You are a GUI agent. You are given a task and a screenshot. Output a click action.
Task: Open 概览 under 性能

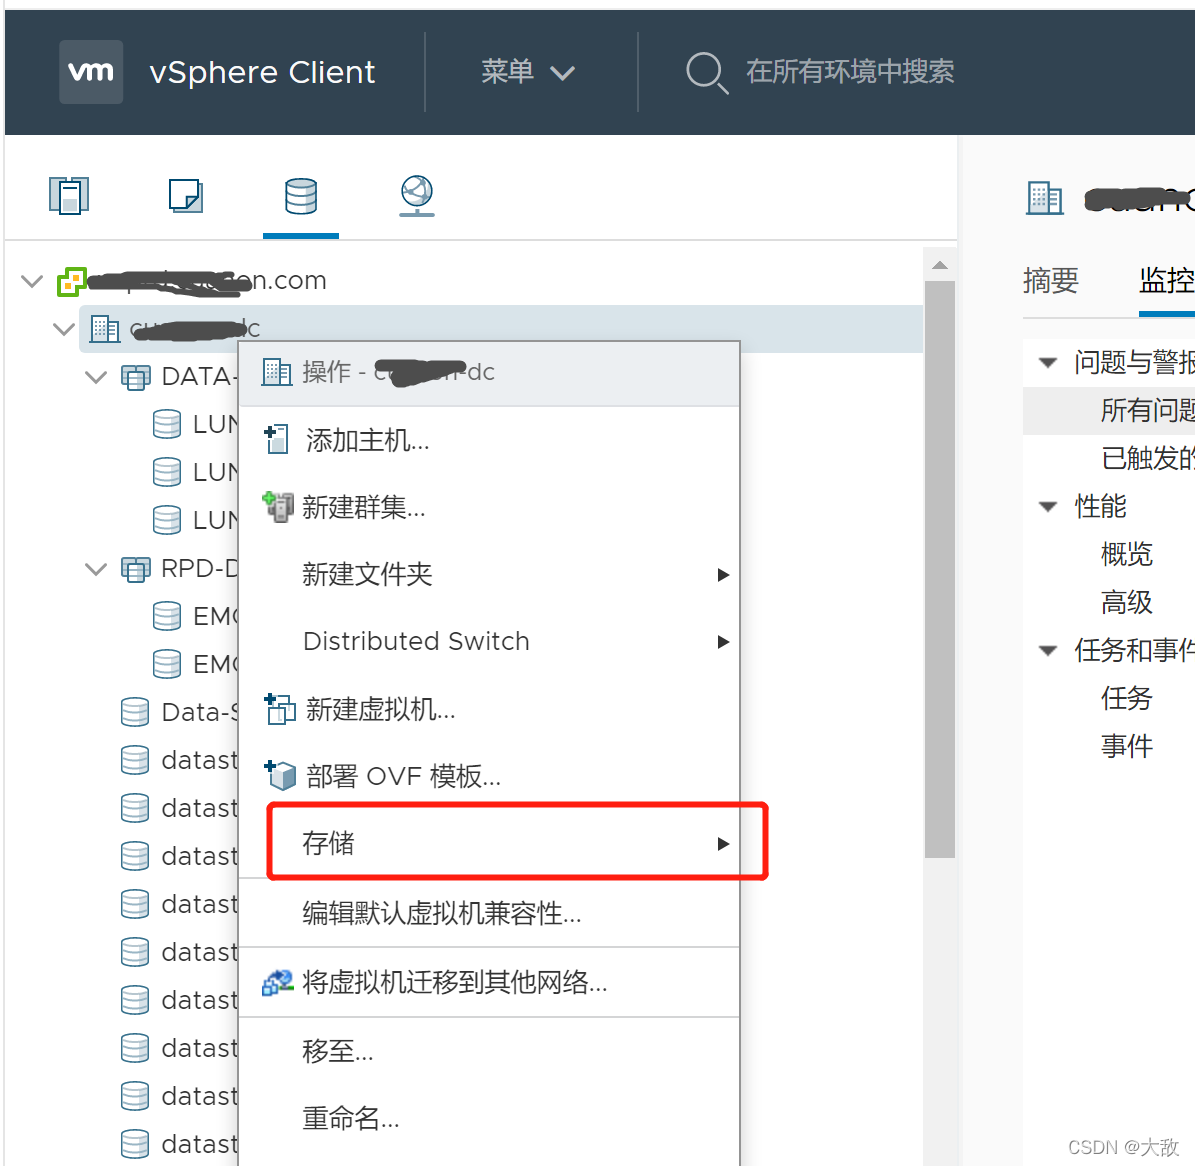pos(1126,554)
